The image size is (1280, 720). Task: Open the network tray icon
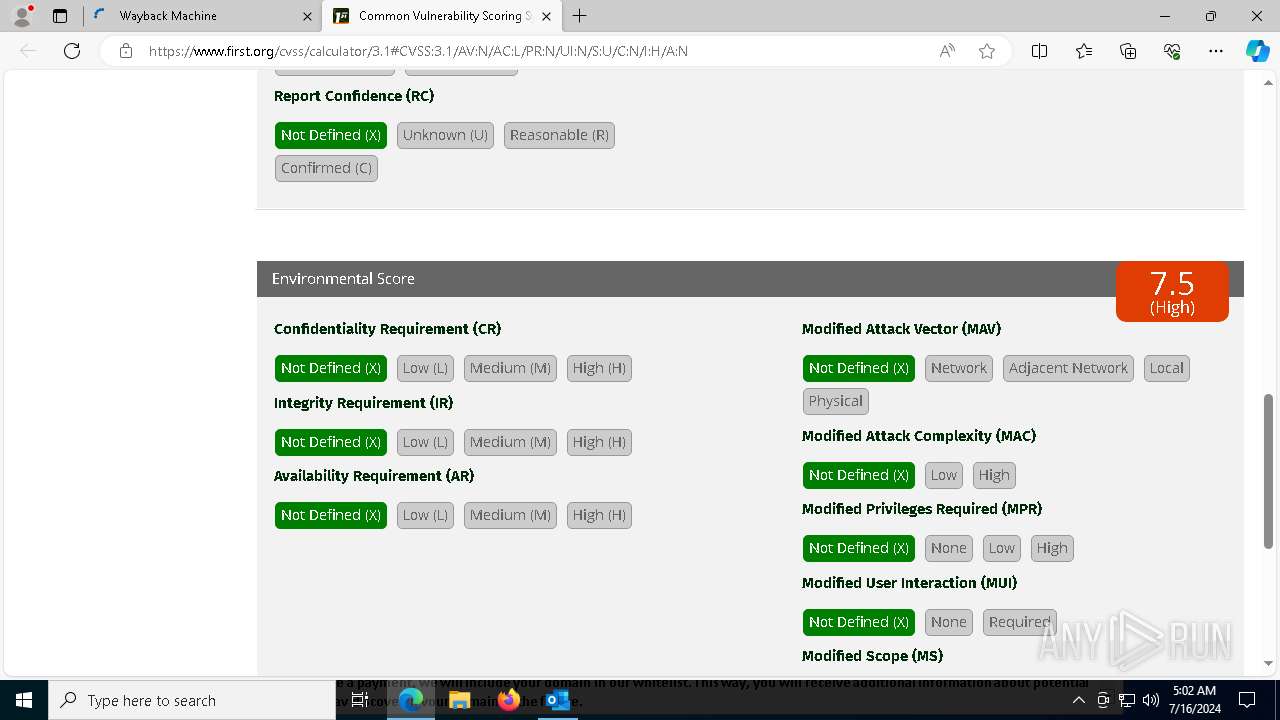click(1127, 700)
